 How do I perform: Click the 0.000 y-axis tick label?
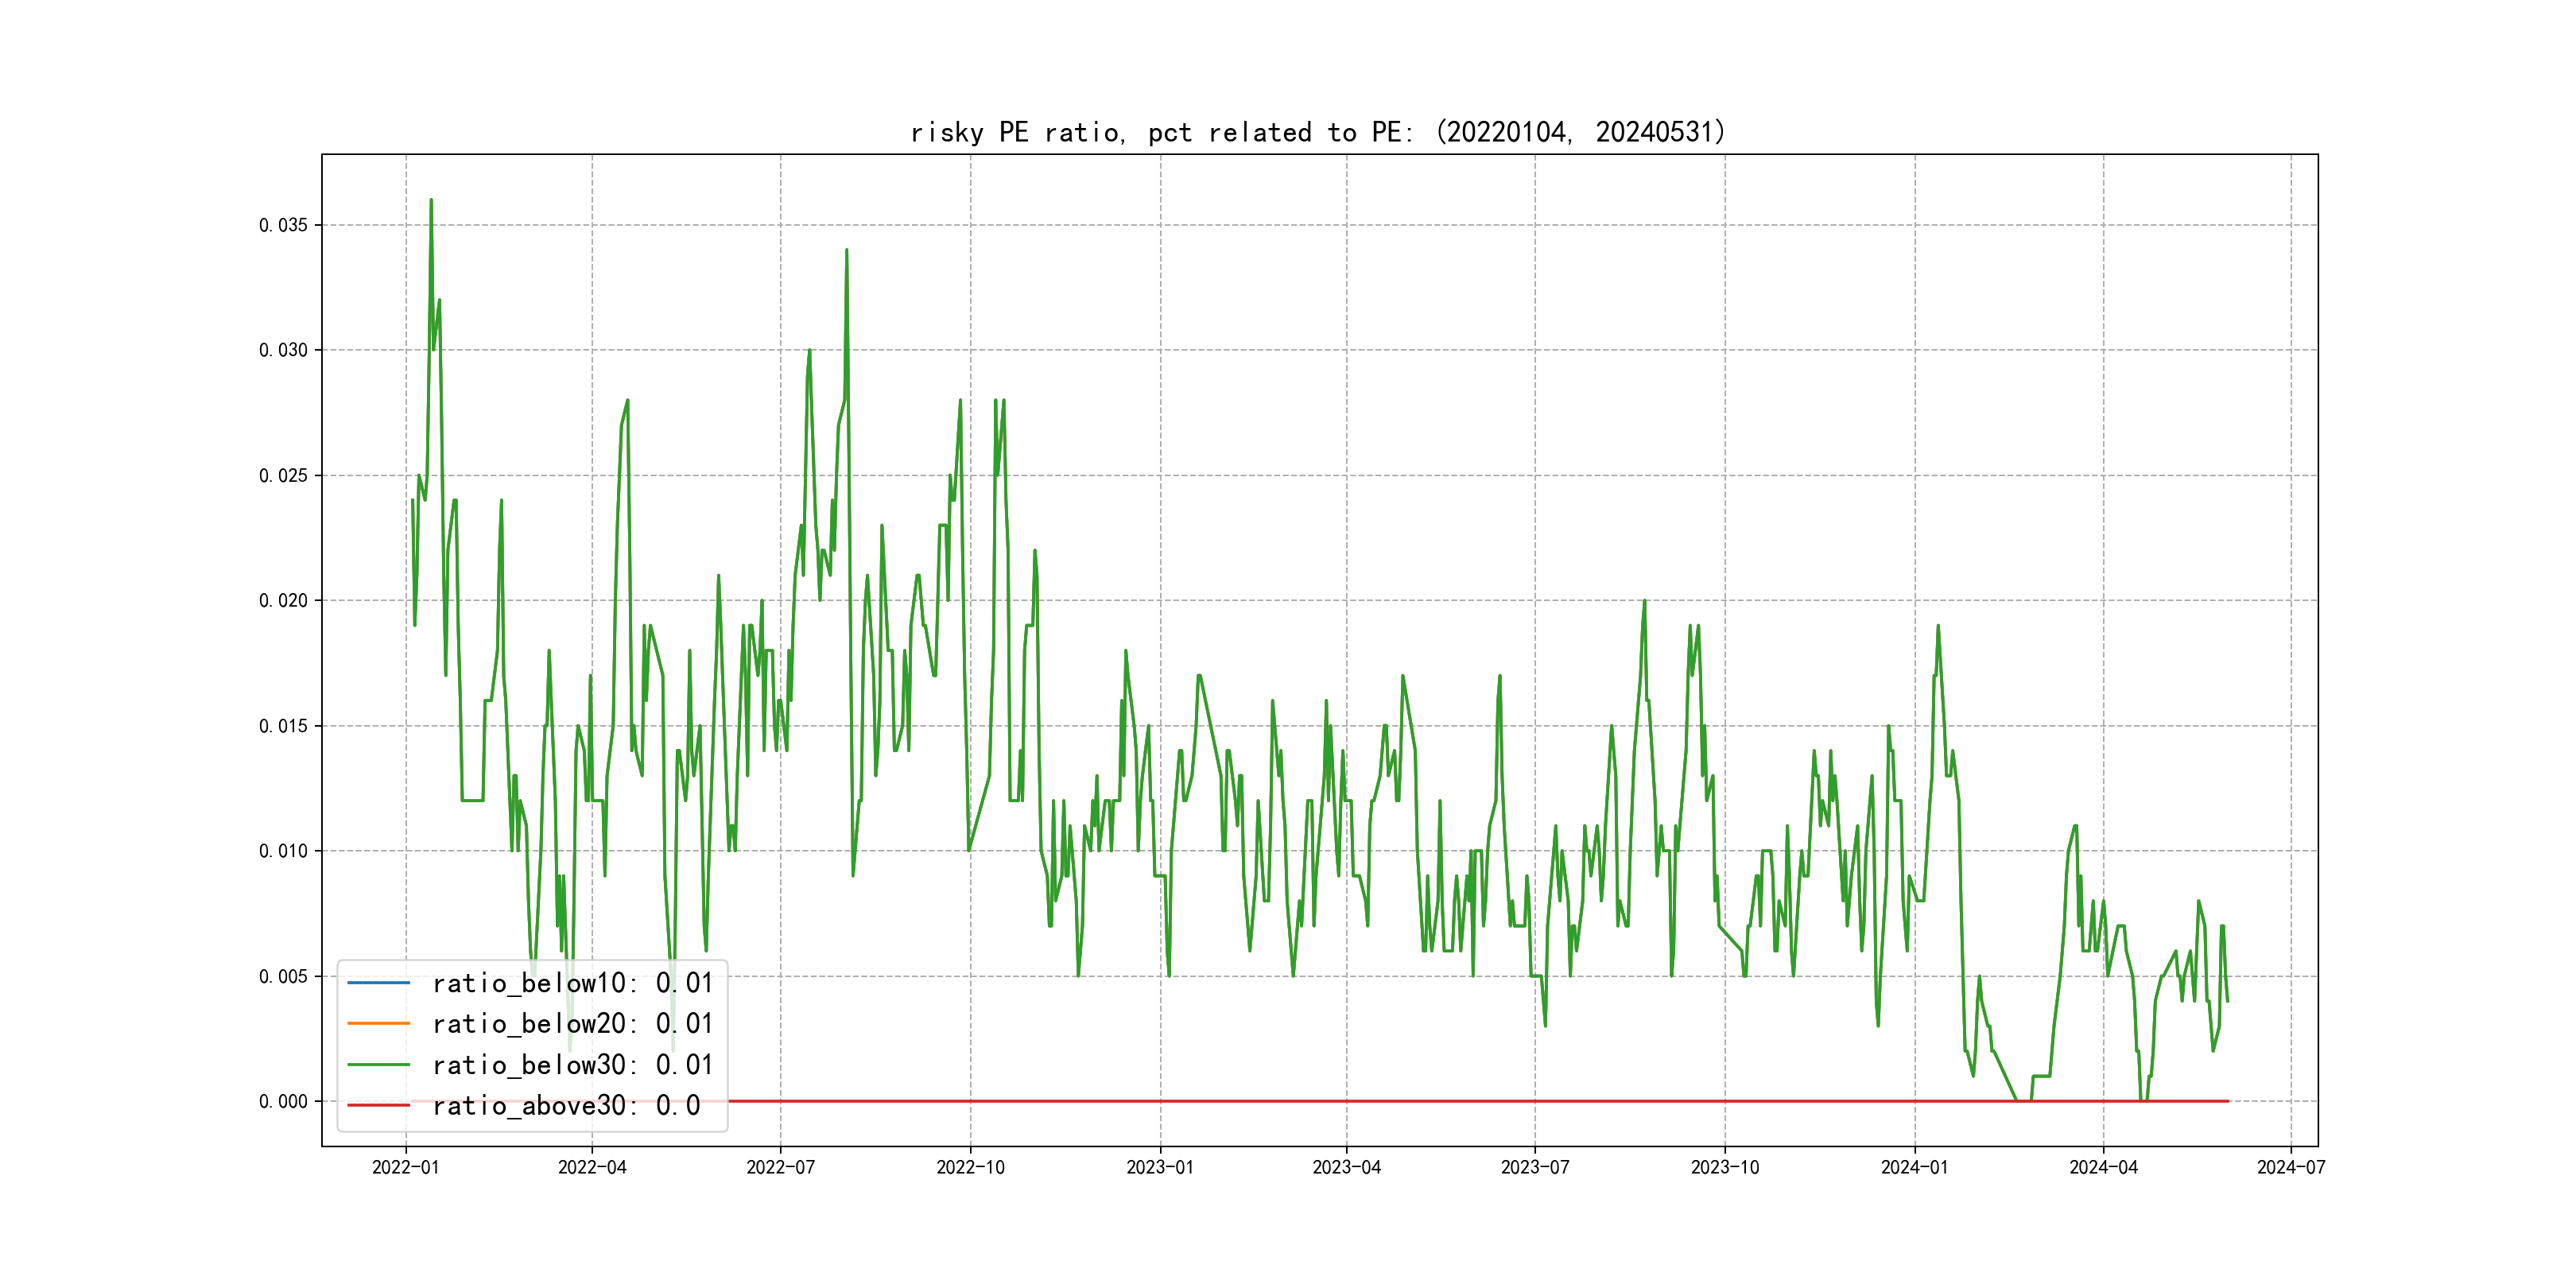[x=283, y=1101]
